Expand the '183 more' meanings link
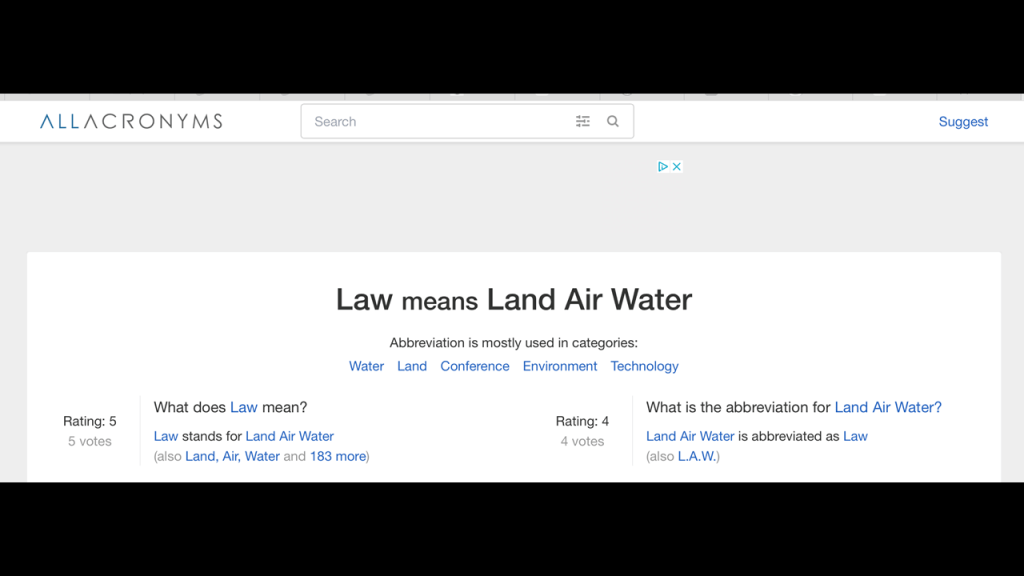Screen dimensions: 1024x576 337,456
